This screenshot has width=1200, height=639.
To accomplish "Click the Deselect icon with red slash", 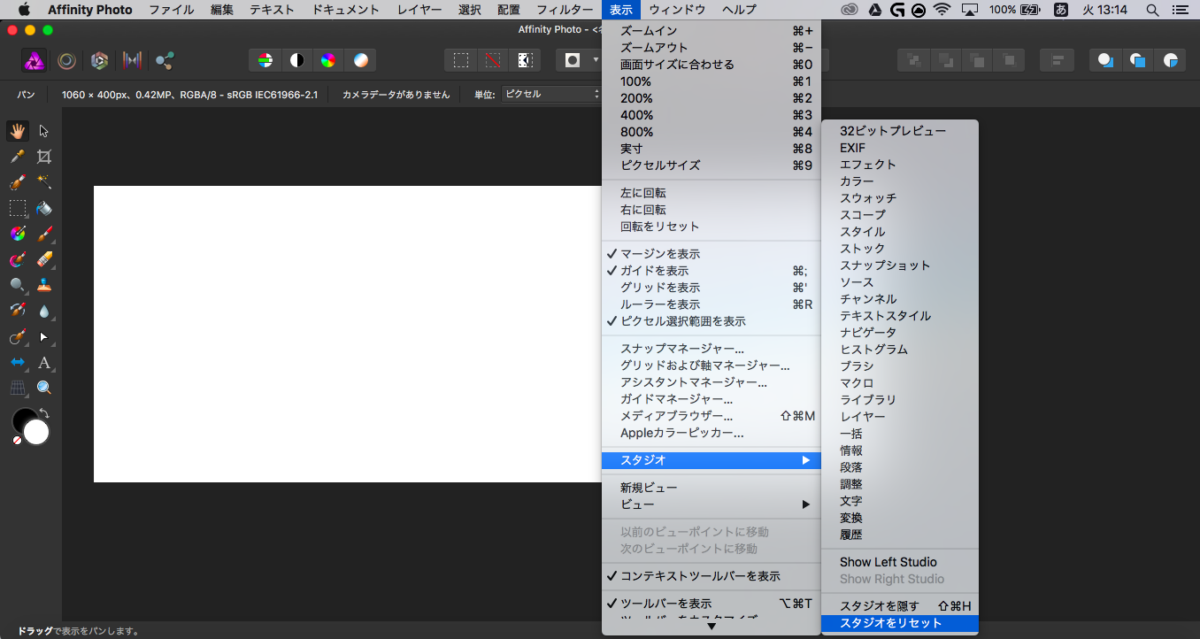I will tap(492, 60).
